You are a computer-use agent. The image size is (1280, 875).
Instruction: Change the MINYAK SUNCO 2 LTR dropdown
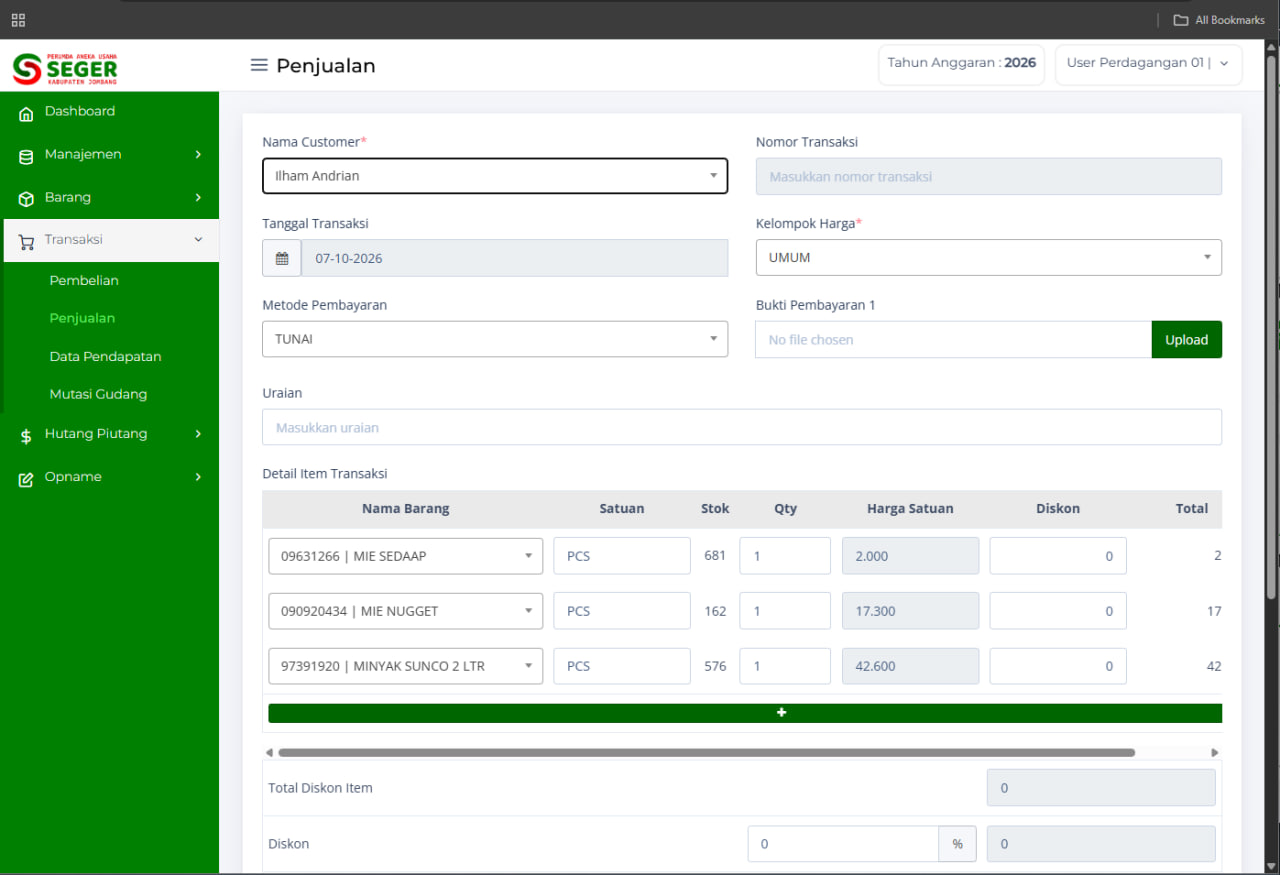click(406, 666)
